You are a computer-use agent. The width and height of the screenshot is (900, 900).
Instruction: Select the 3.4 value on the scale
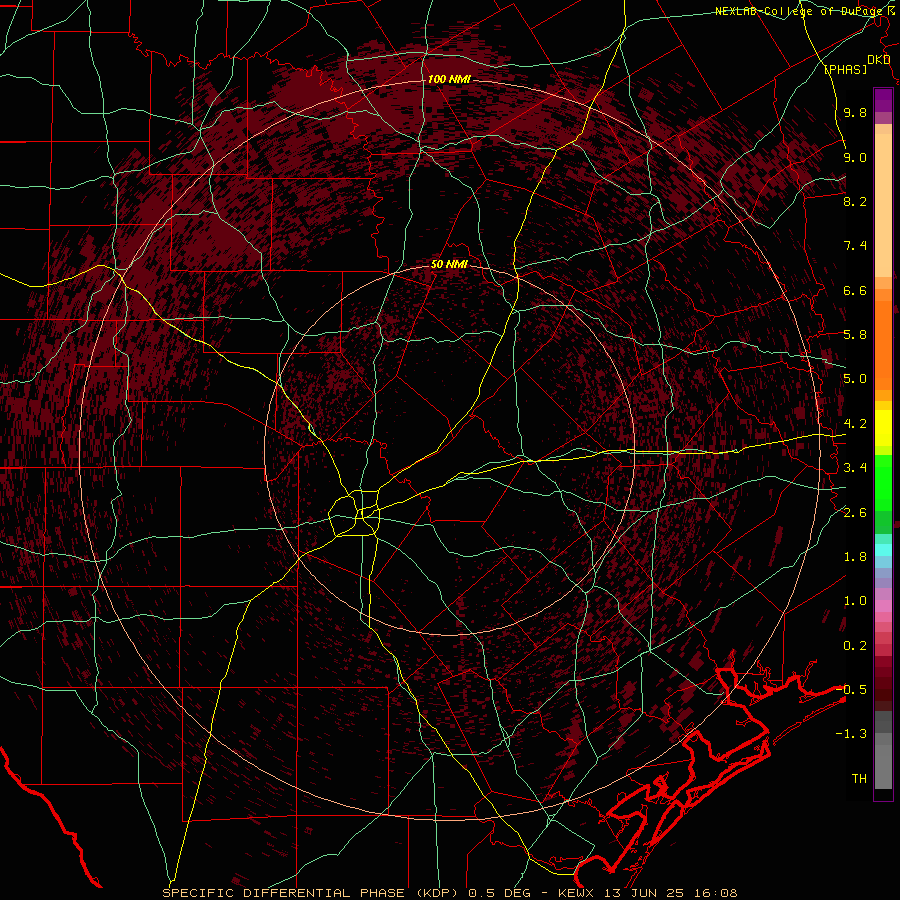[x=855, y=468]
